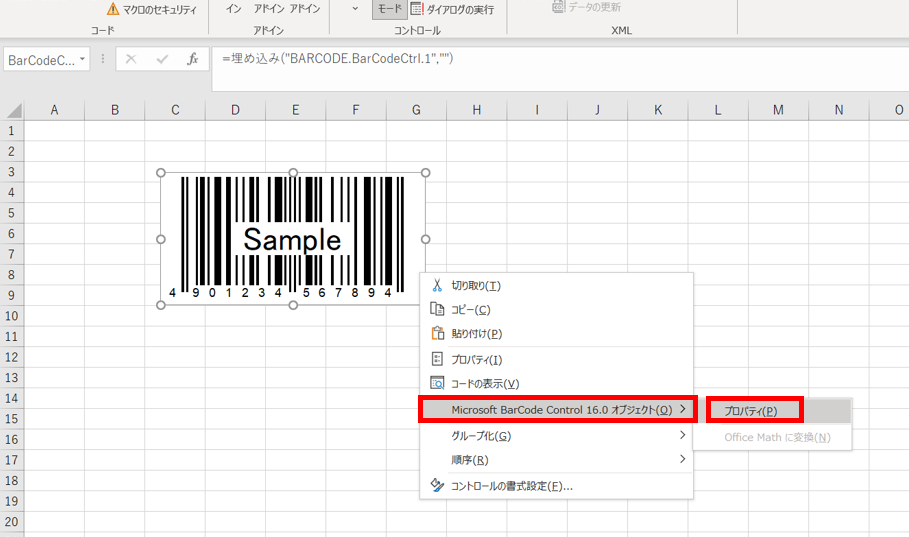Open the Name Box dropdown arrow
This screenshot has width=909, height=537.
(x=82, y=59)
